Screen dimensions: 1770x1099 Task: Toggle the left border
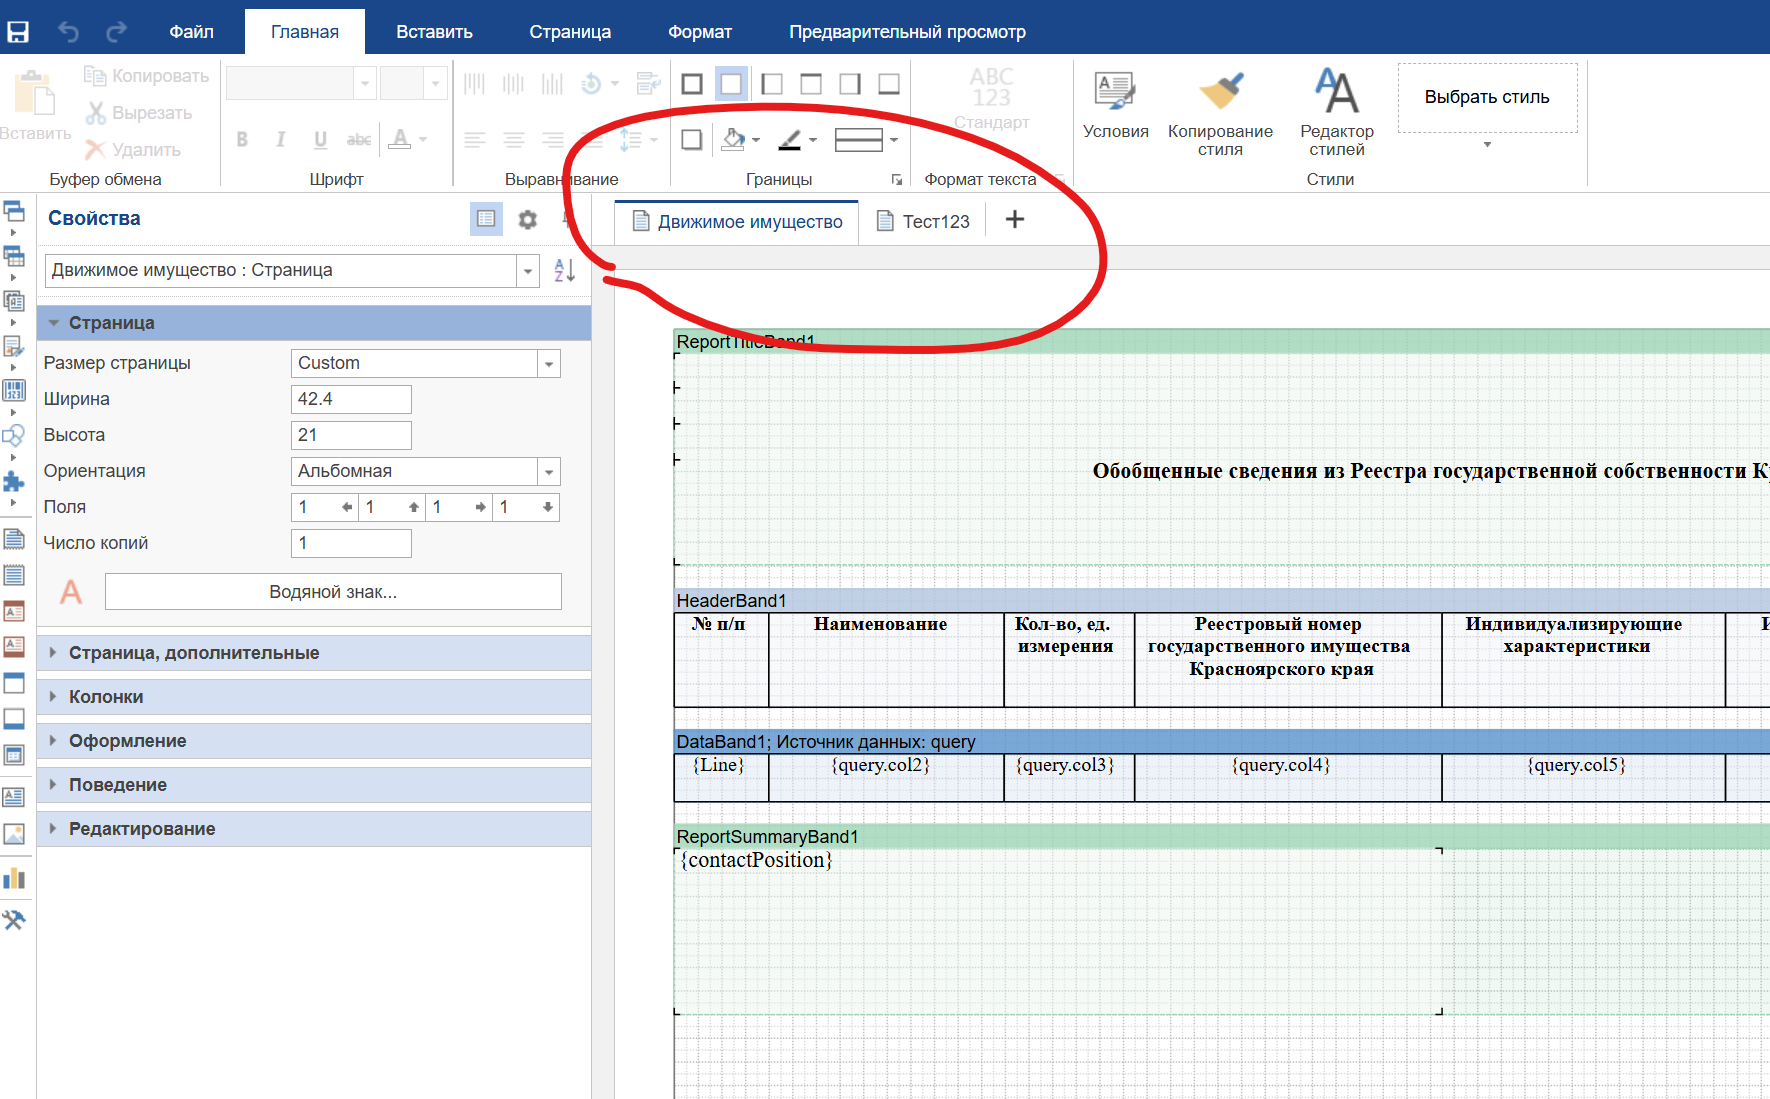pos(771,84)
